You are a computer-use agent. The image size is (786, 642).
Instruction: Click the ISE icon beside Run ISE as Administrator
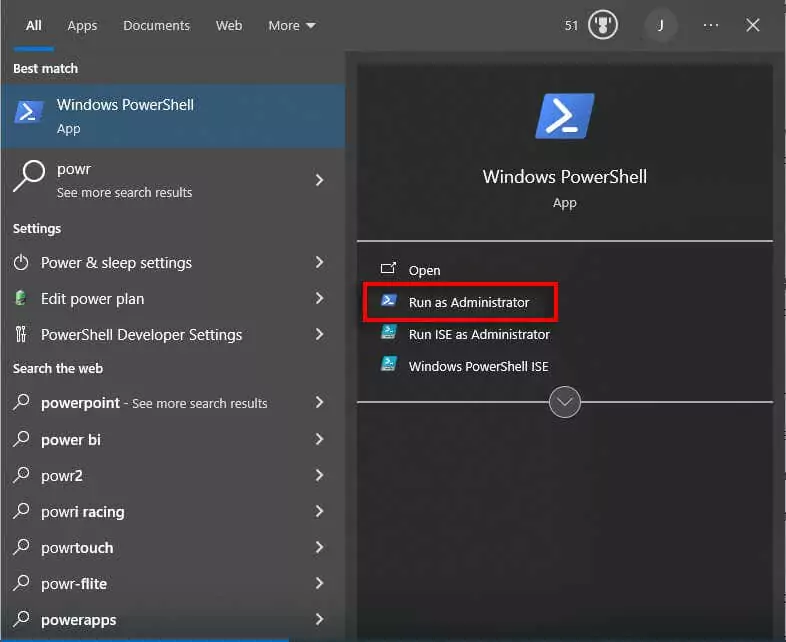click(389, 334)
